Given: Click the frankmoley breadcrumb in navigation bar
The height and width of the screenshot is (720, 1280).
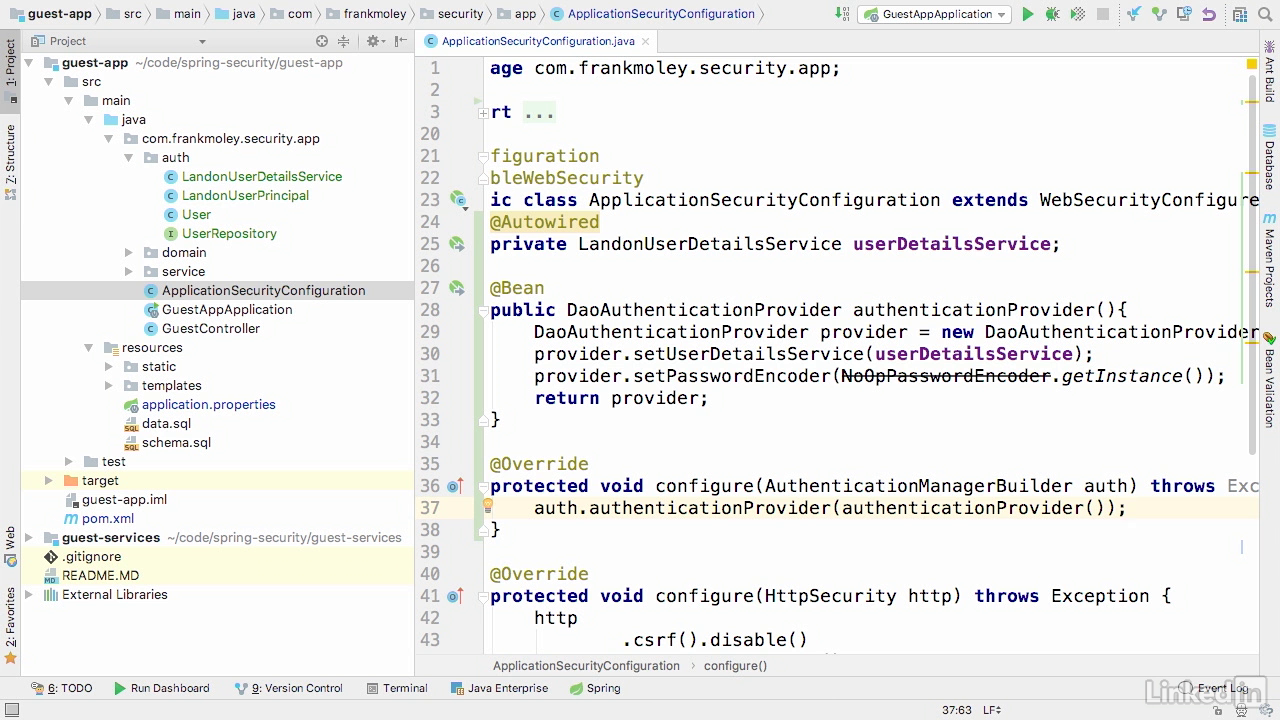Looking at the screenshot, I should pyautogui.click(x=366, y=14).
